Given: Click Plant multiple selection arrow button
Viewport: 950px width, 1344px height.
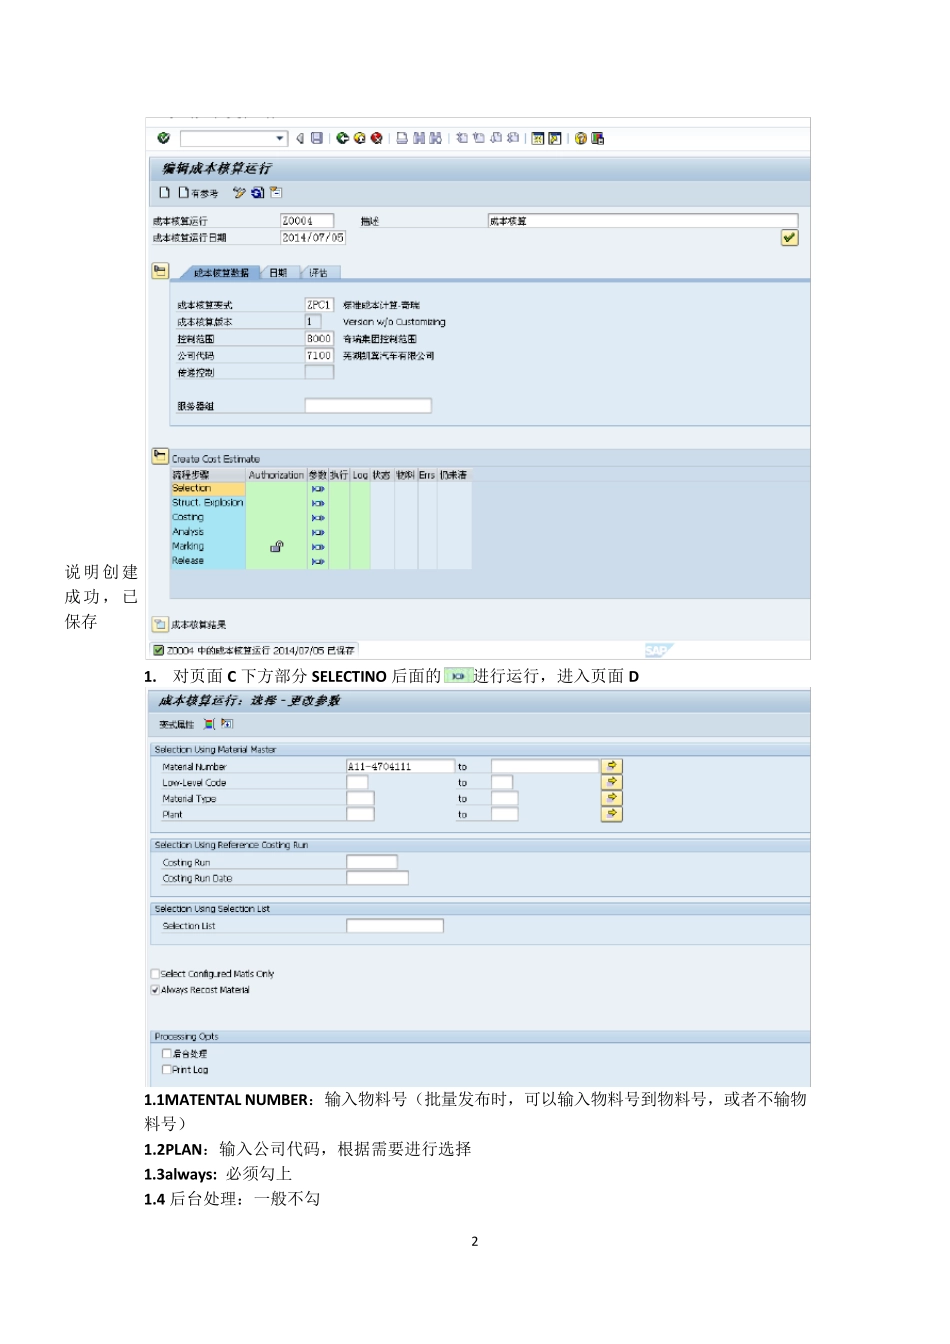Looking at the screenshot, I should pos(611,814).
